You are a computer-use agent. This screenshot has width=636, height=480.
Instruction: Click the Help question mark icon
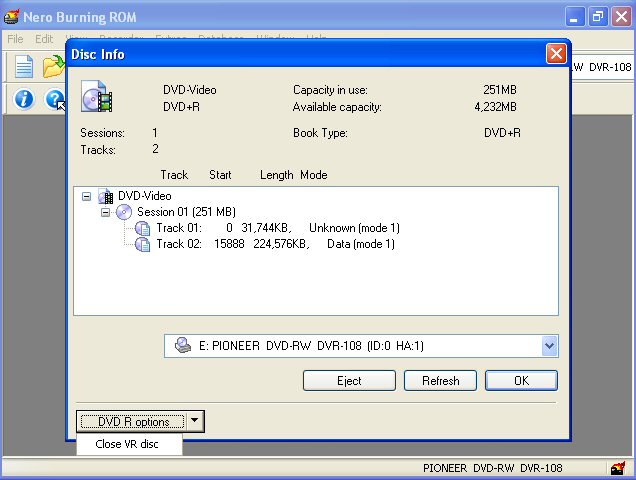pyautogui.click(x=54, y=99)
